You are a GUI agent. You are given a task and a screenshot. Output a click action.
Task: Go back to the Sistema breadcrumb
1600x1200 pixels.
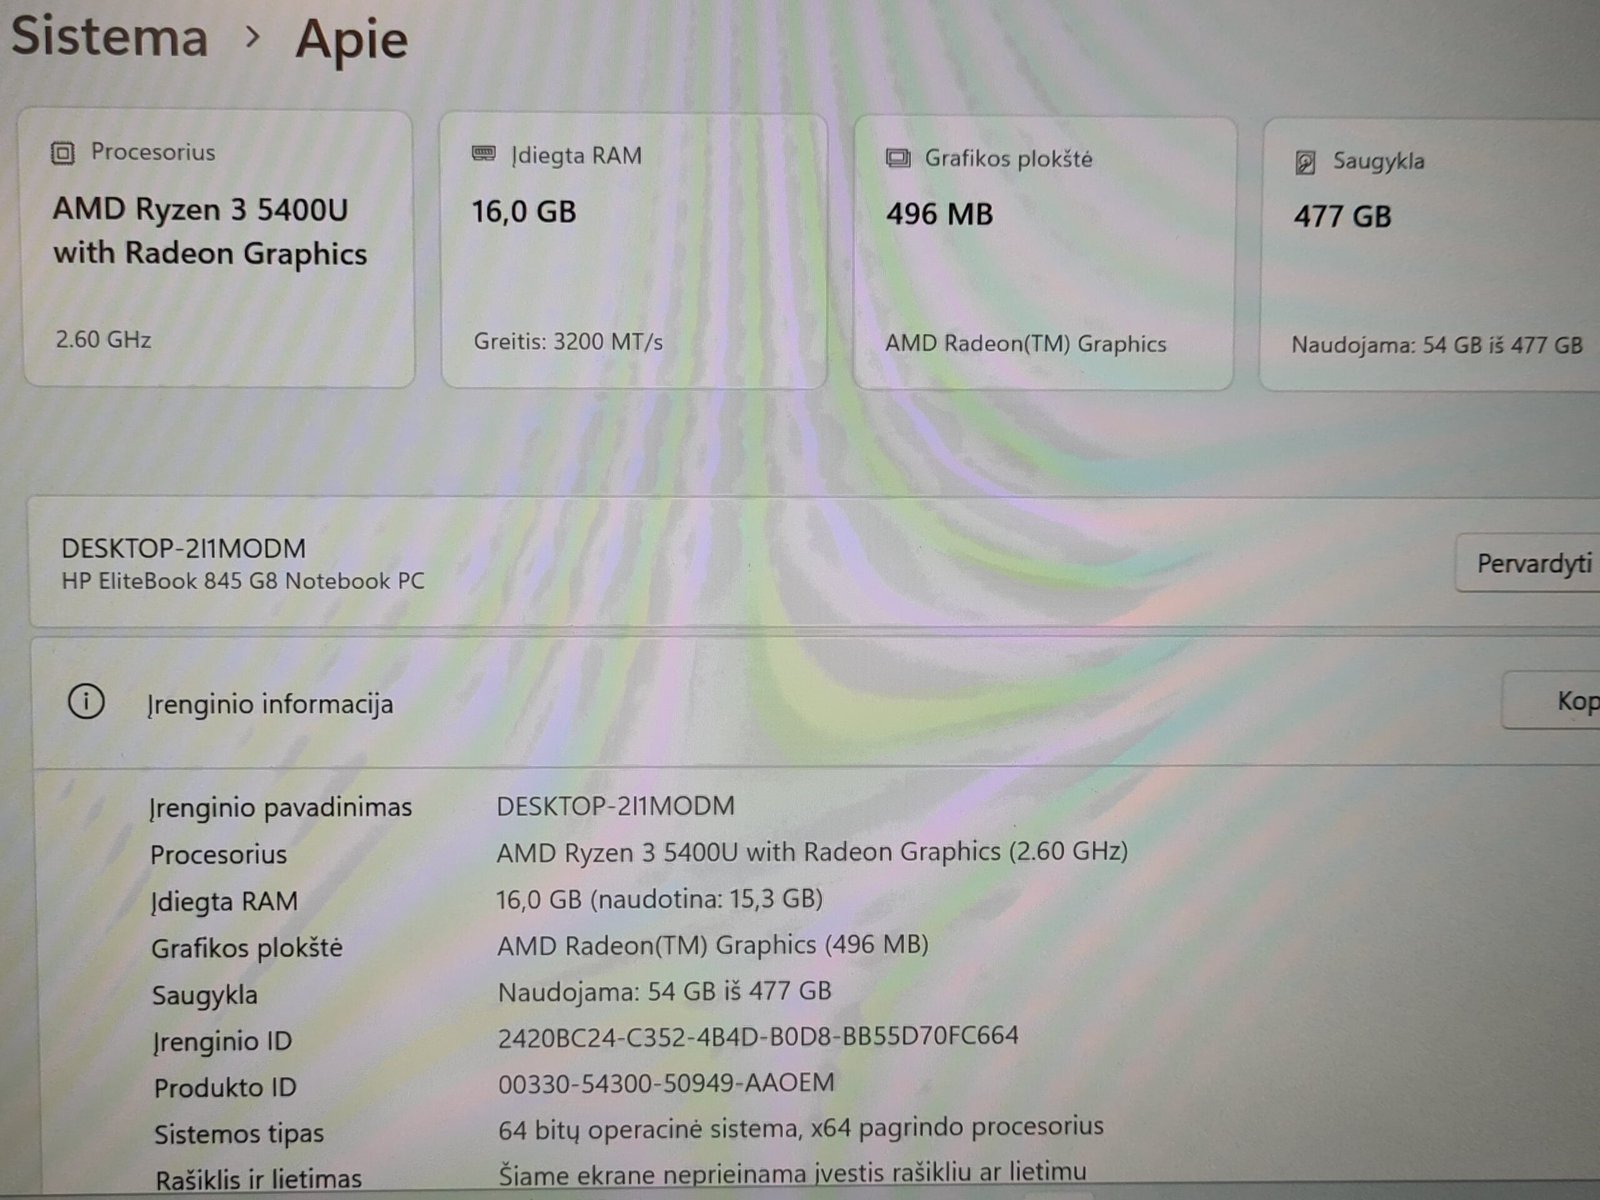pyautogui.click(x=110, y=37)
